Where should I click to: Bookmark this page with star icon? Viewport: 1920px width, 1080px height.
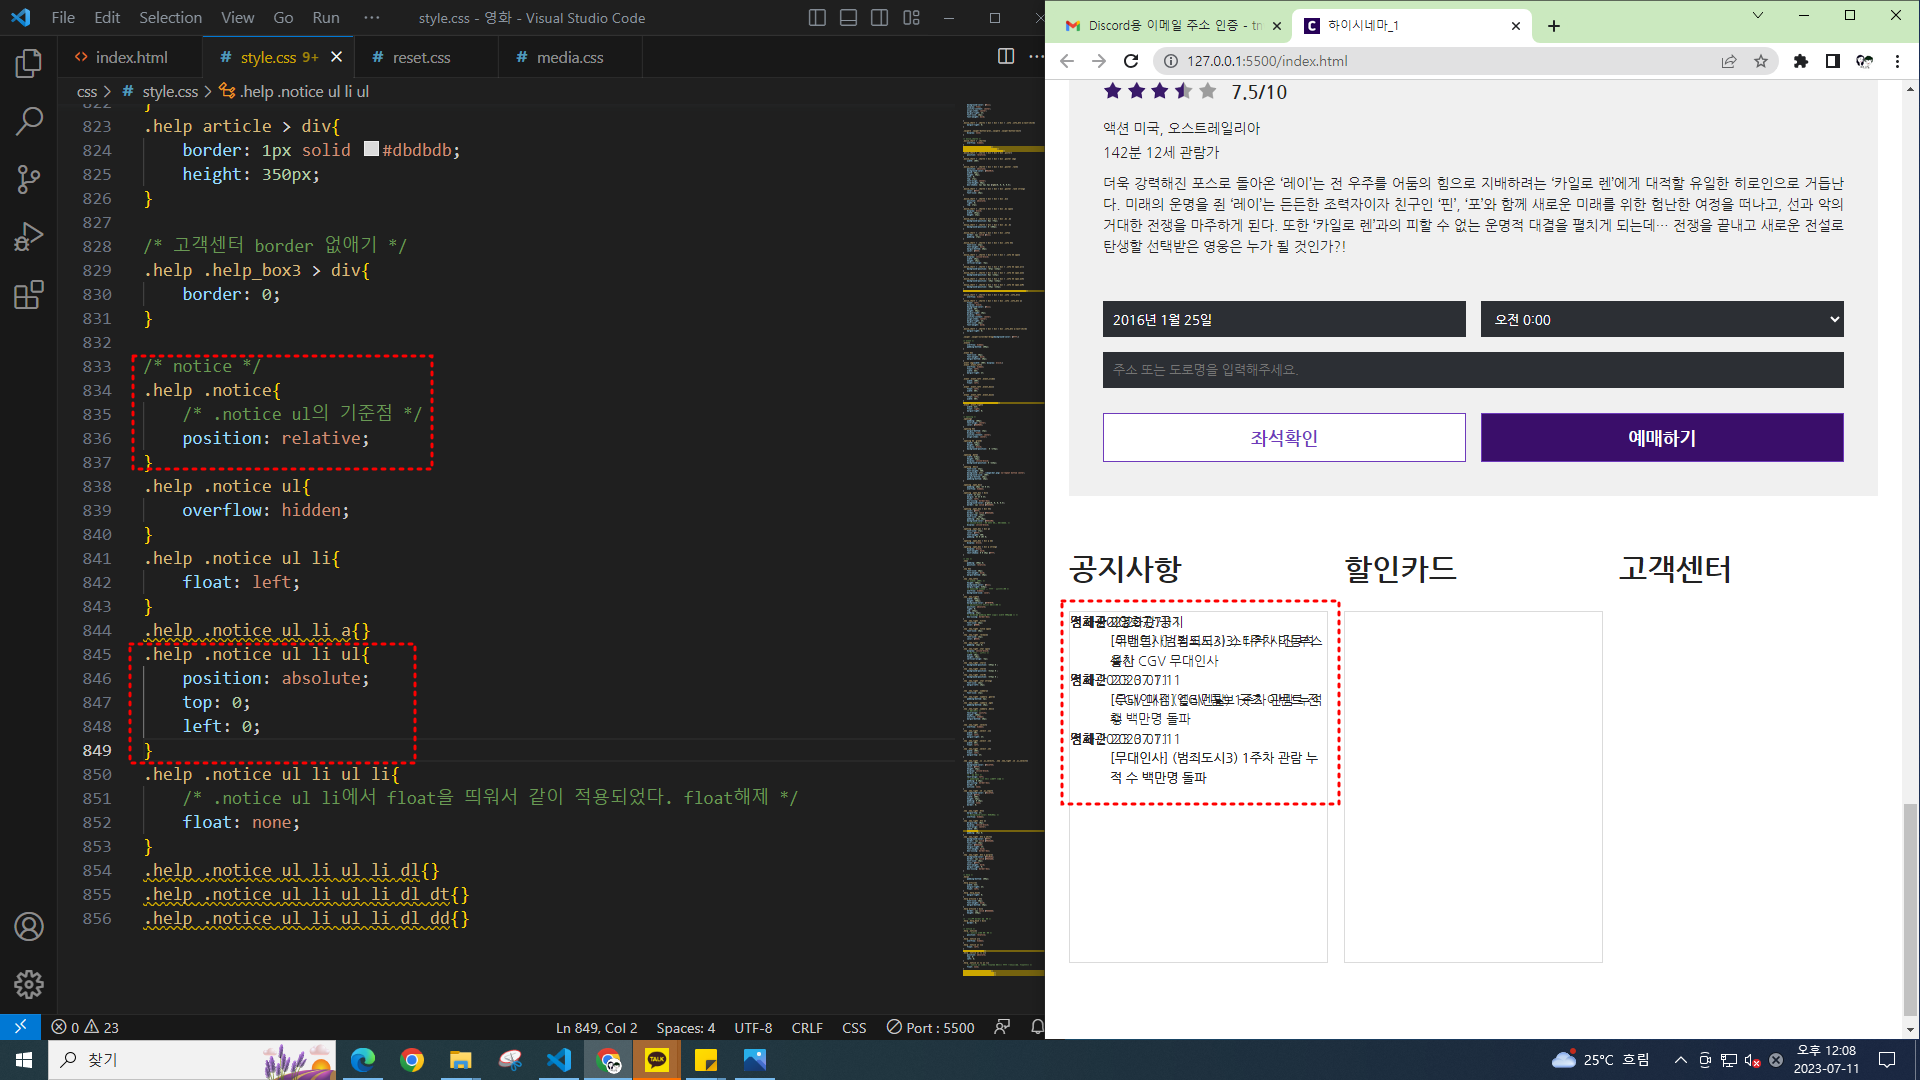coord(1761,61)
